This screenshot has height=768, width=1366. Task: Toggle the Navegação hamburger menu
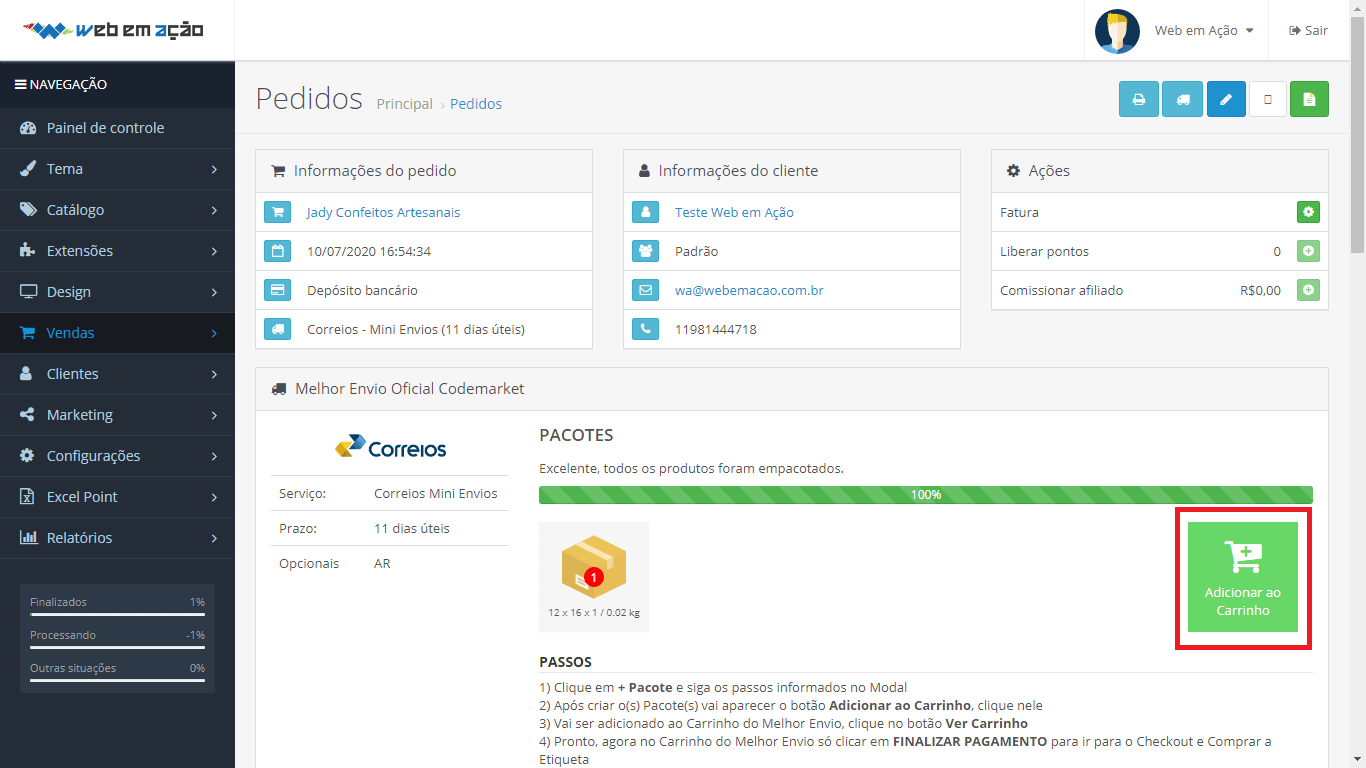pos(20,85)
